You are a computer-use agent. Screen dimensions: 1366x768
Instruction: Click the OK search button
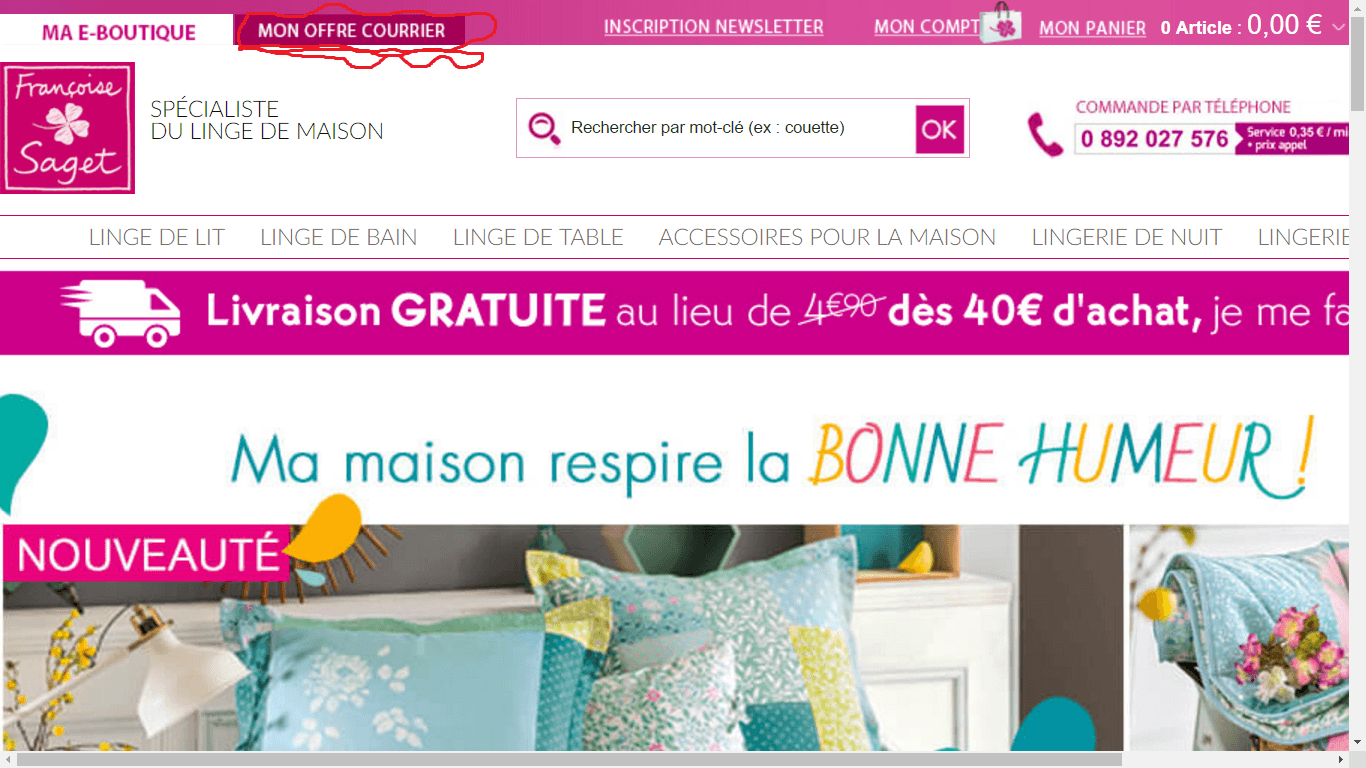point(939,129)
